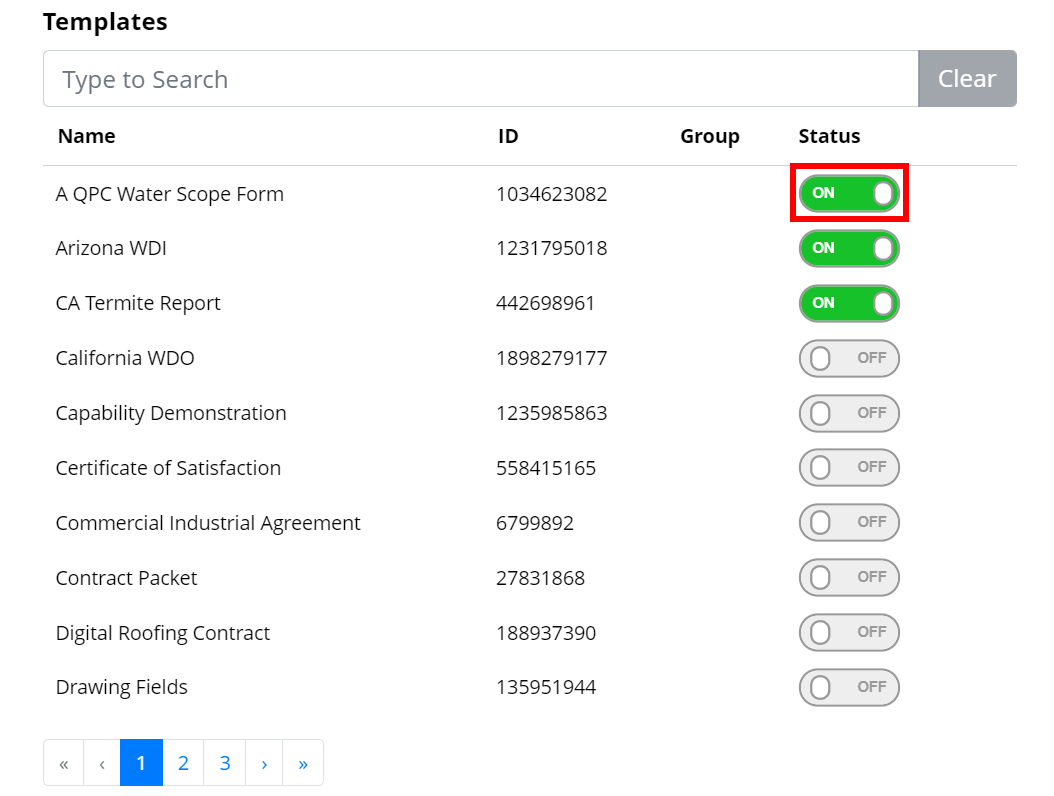Click ID 442698961
The height and width of the screenshot is (796, 1054).
pos(546,304)
